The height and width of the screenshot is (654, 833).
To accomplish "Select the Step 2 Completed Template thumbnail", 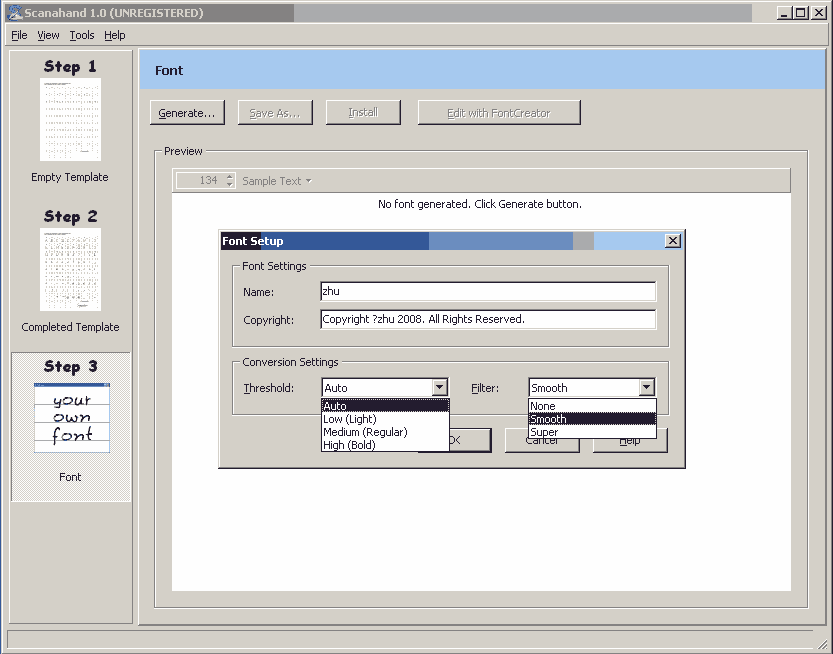I will tap(70, 271).
